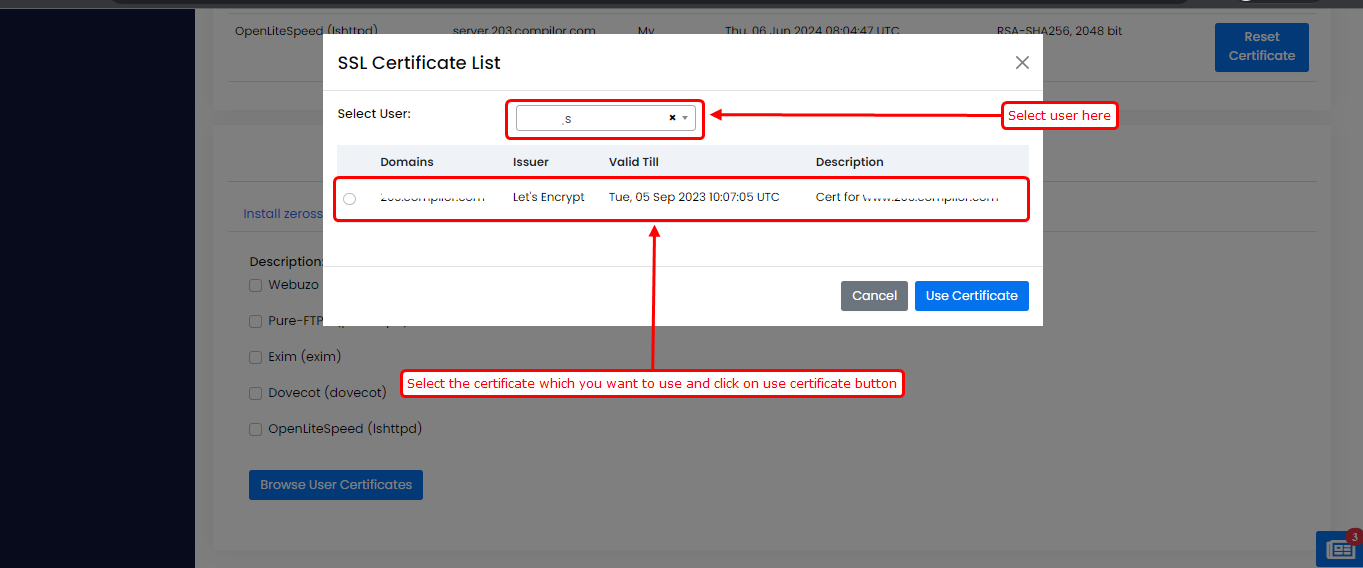Click the Use Certificate button
The image size is (1363, 568).
(971, 296)
